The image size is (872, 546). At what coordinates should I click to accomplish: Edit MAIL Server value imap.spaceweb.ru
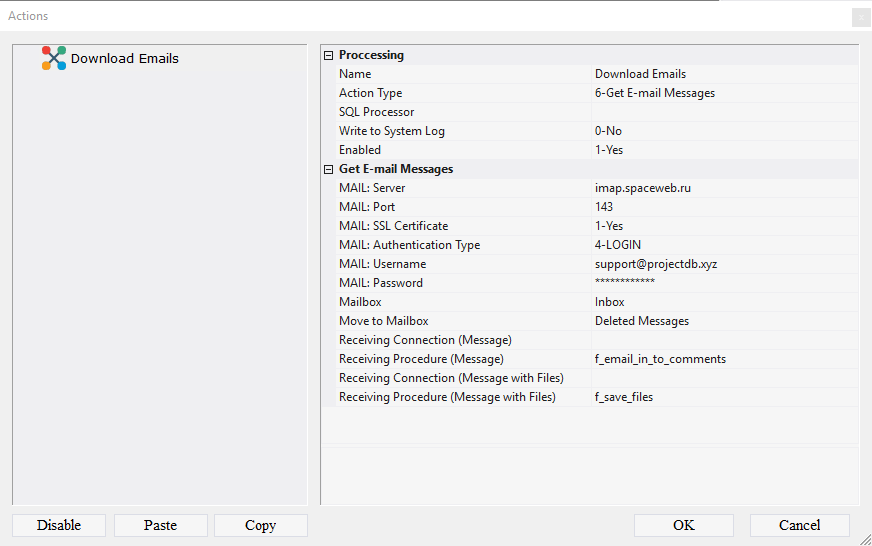pos(724,188)
